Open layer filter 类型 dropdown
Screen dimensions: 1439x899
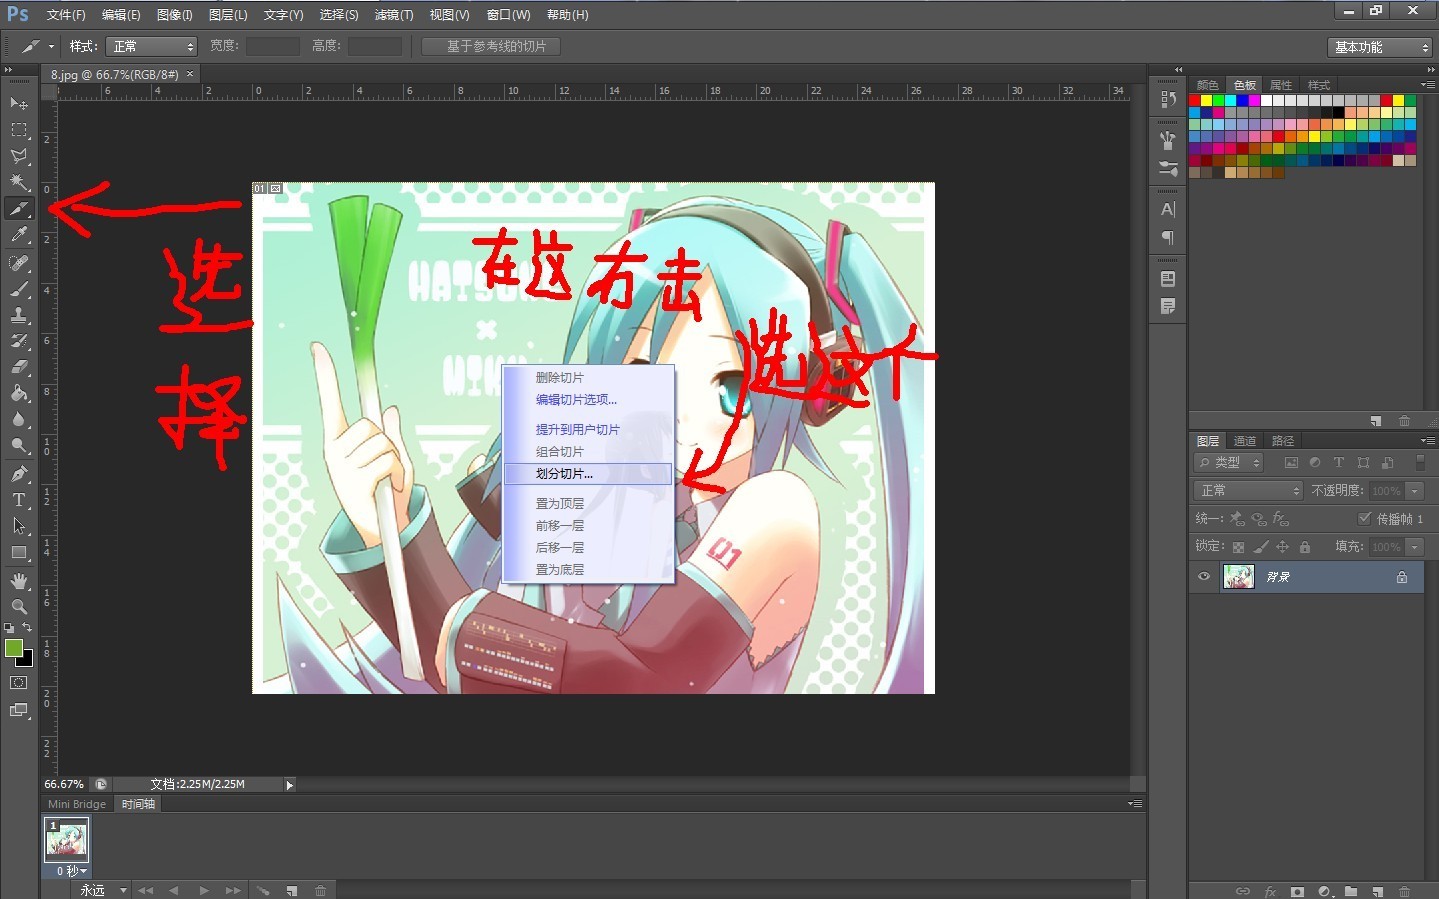(x=1229, y=463)
